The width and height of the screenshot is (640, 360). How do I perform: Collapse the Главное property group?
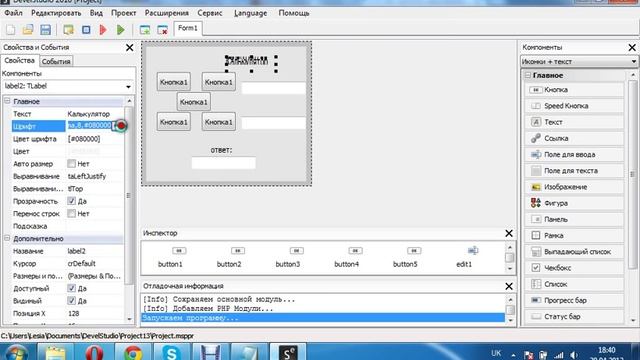click(7, 101)
